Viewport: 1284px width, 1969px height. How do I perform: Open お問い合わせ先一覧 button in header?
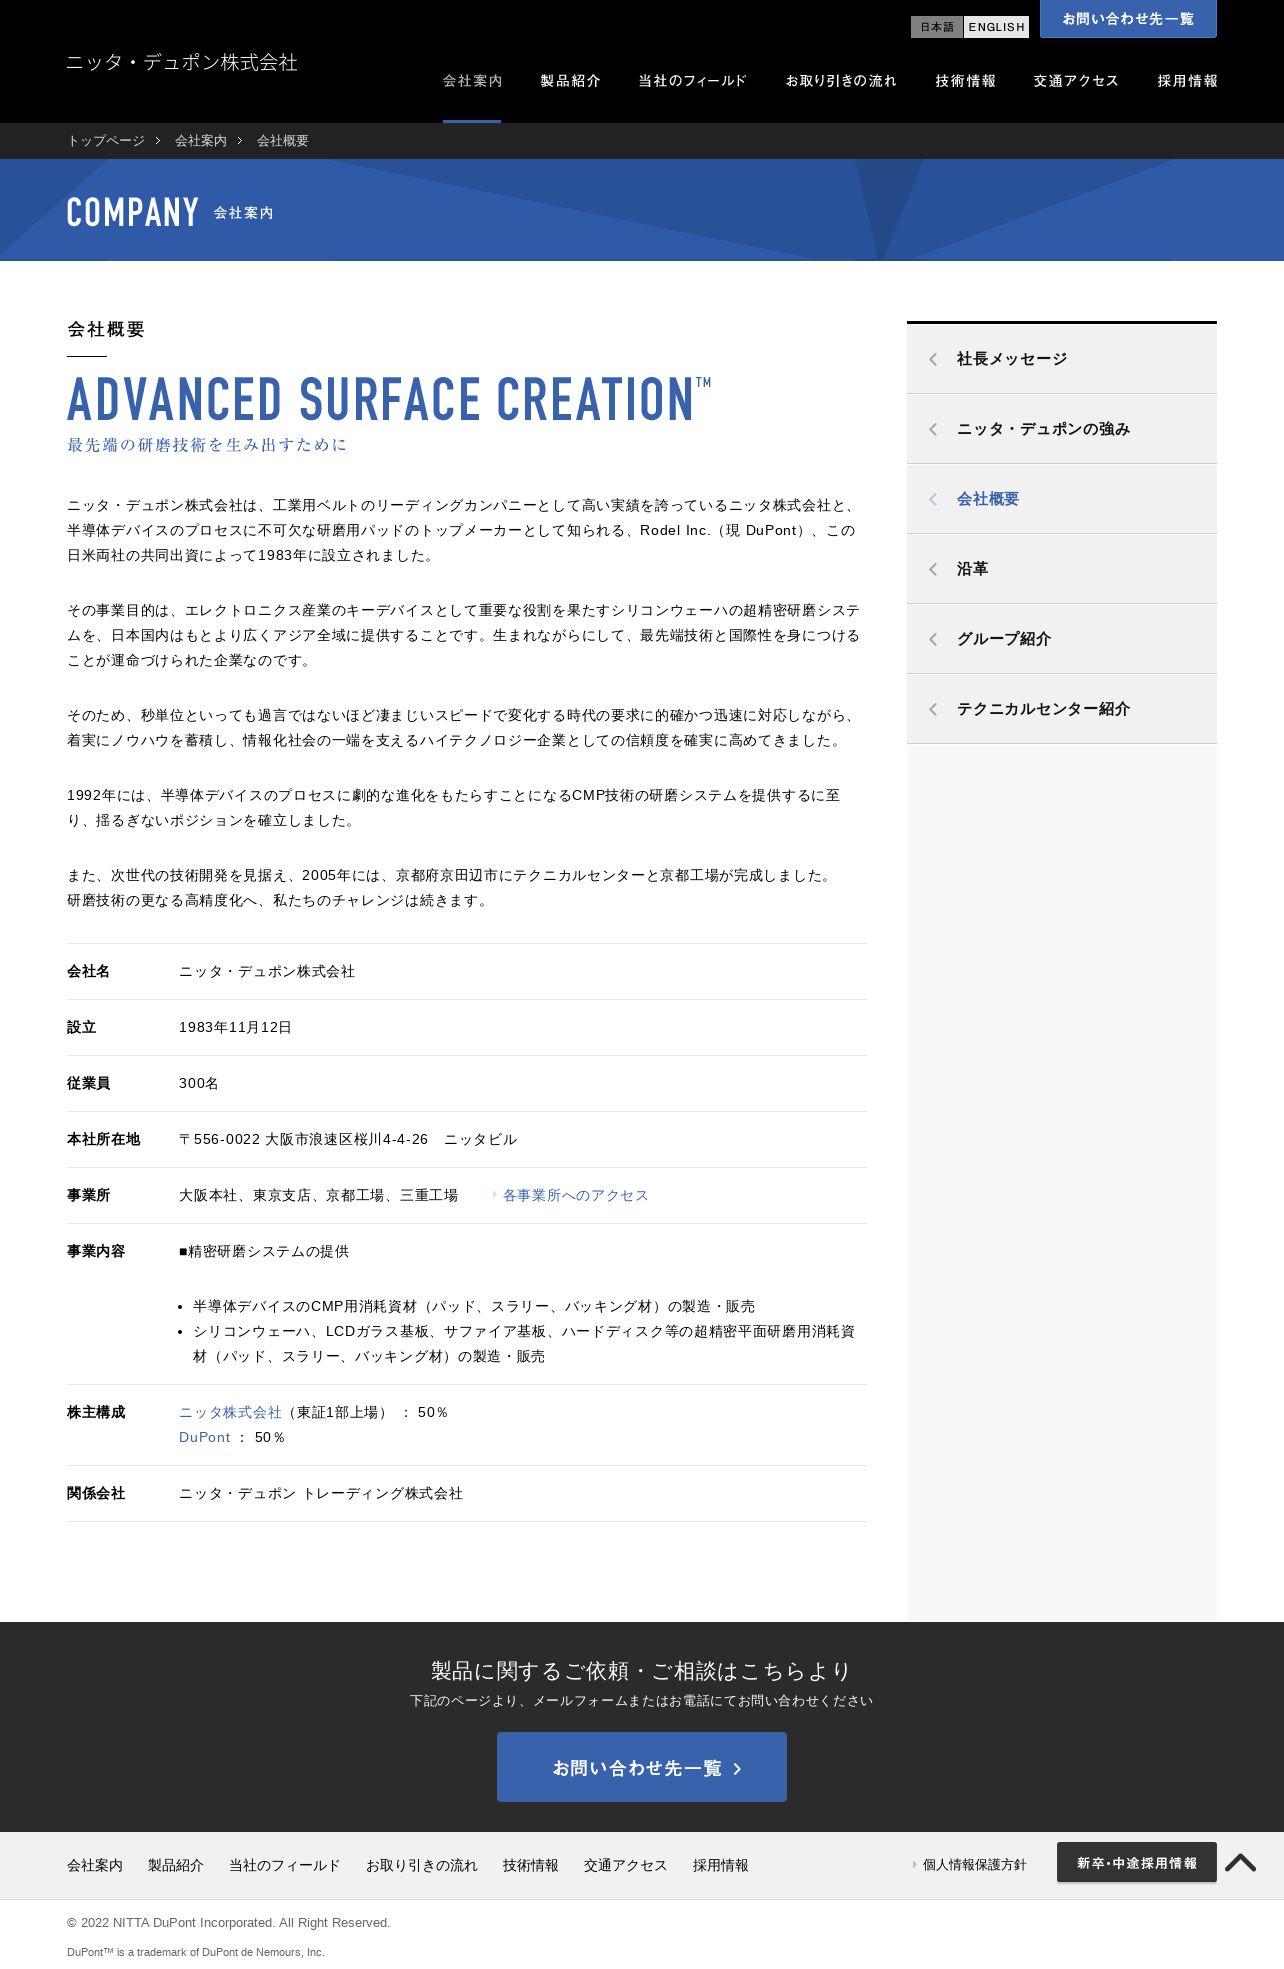point(1128,19)
